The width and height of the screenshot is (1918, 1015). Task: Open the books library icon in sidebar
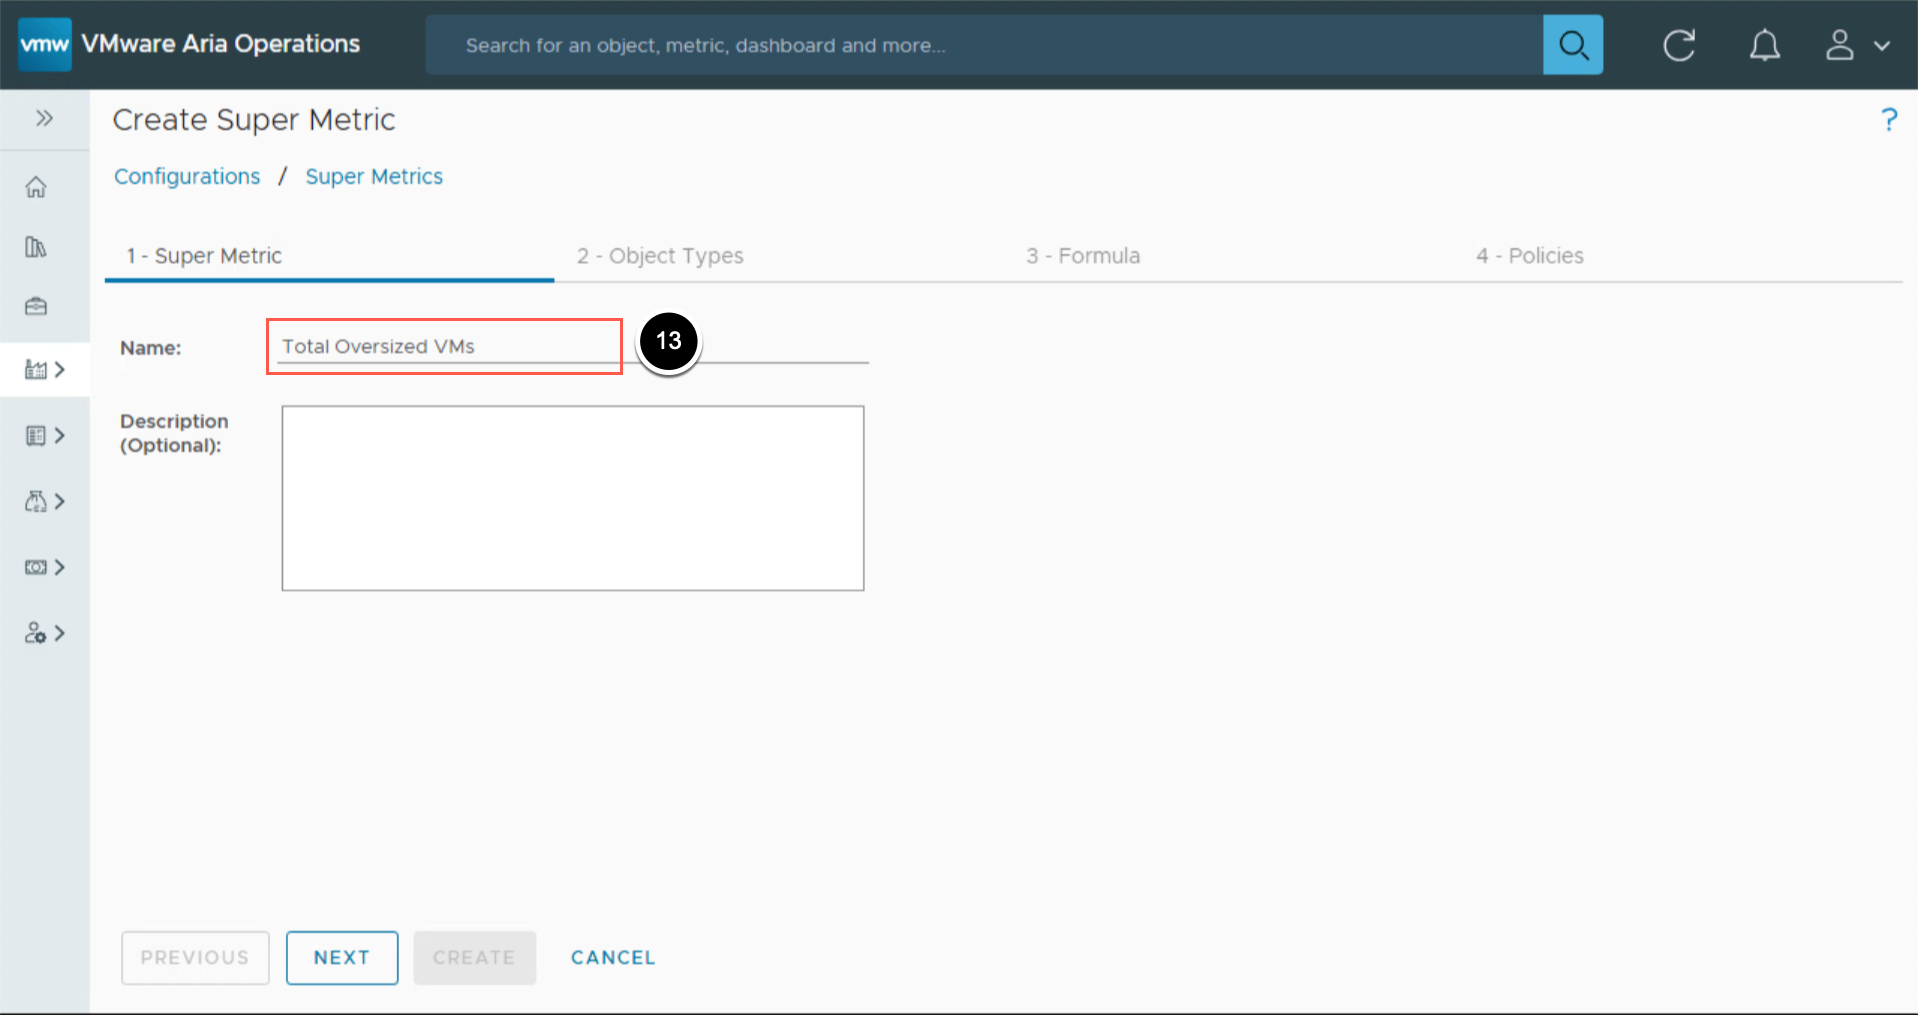(36, 247)
